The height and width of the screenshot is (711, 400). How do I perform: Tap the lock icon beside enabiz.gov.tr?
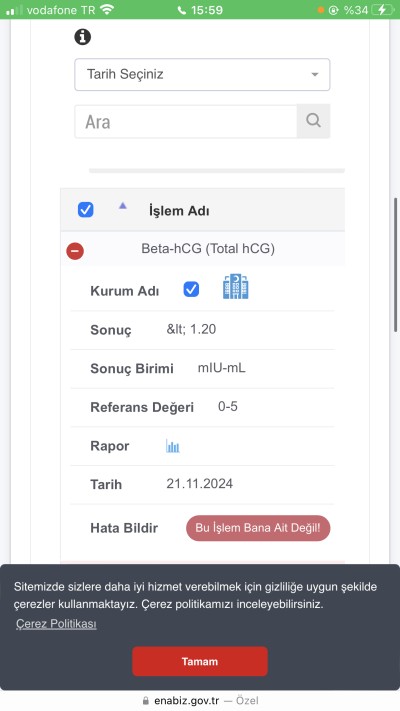pos(145,701)
